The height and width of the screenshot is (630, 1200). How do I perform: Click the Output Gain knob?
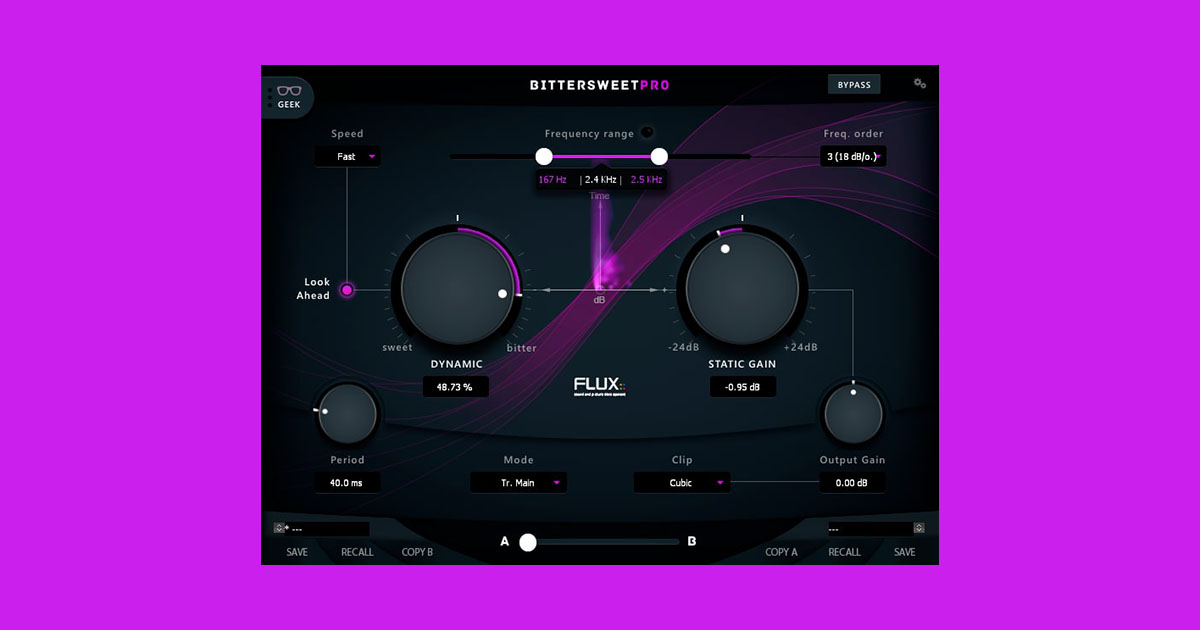coord(853,415)
